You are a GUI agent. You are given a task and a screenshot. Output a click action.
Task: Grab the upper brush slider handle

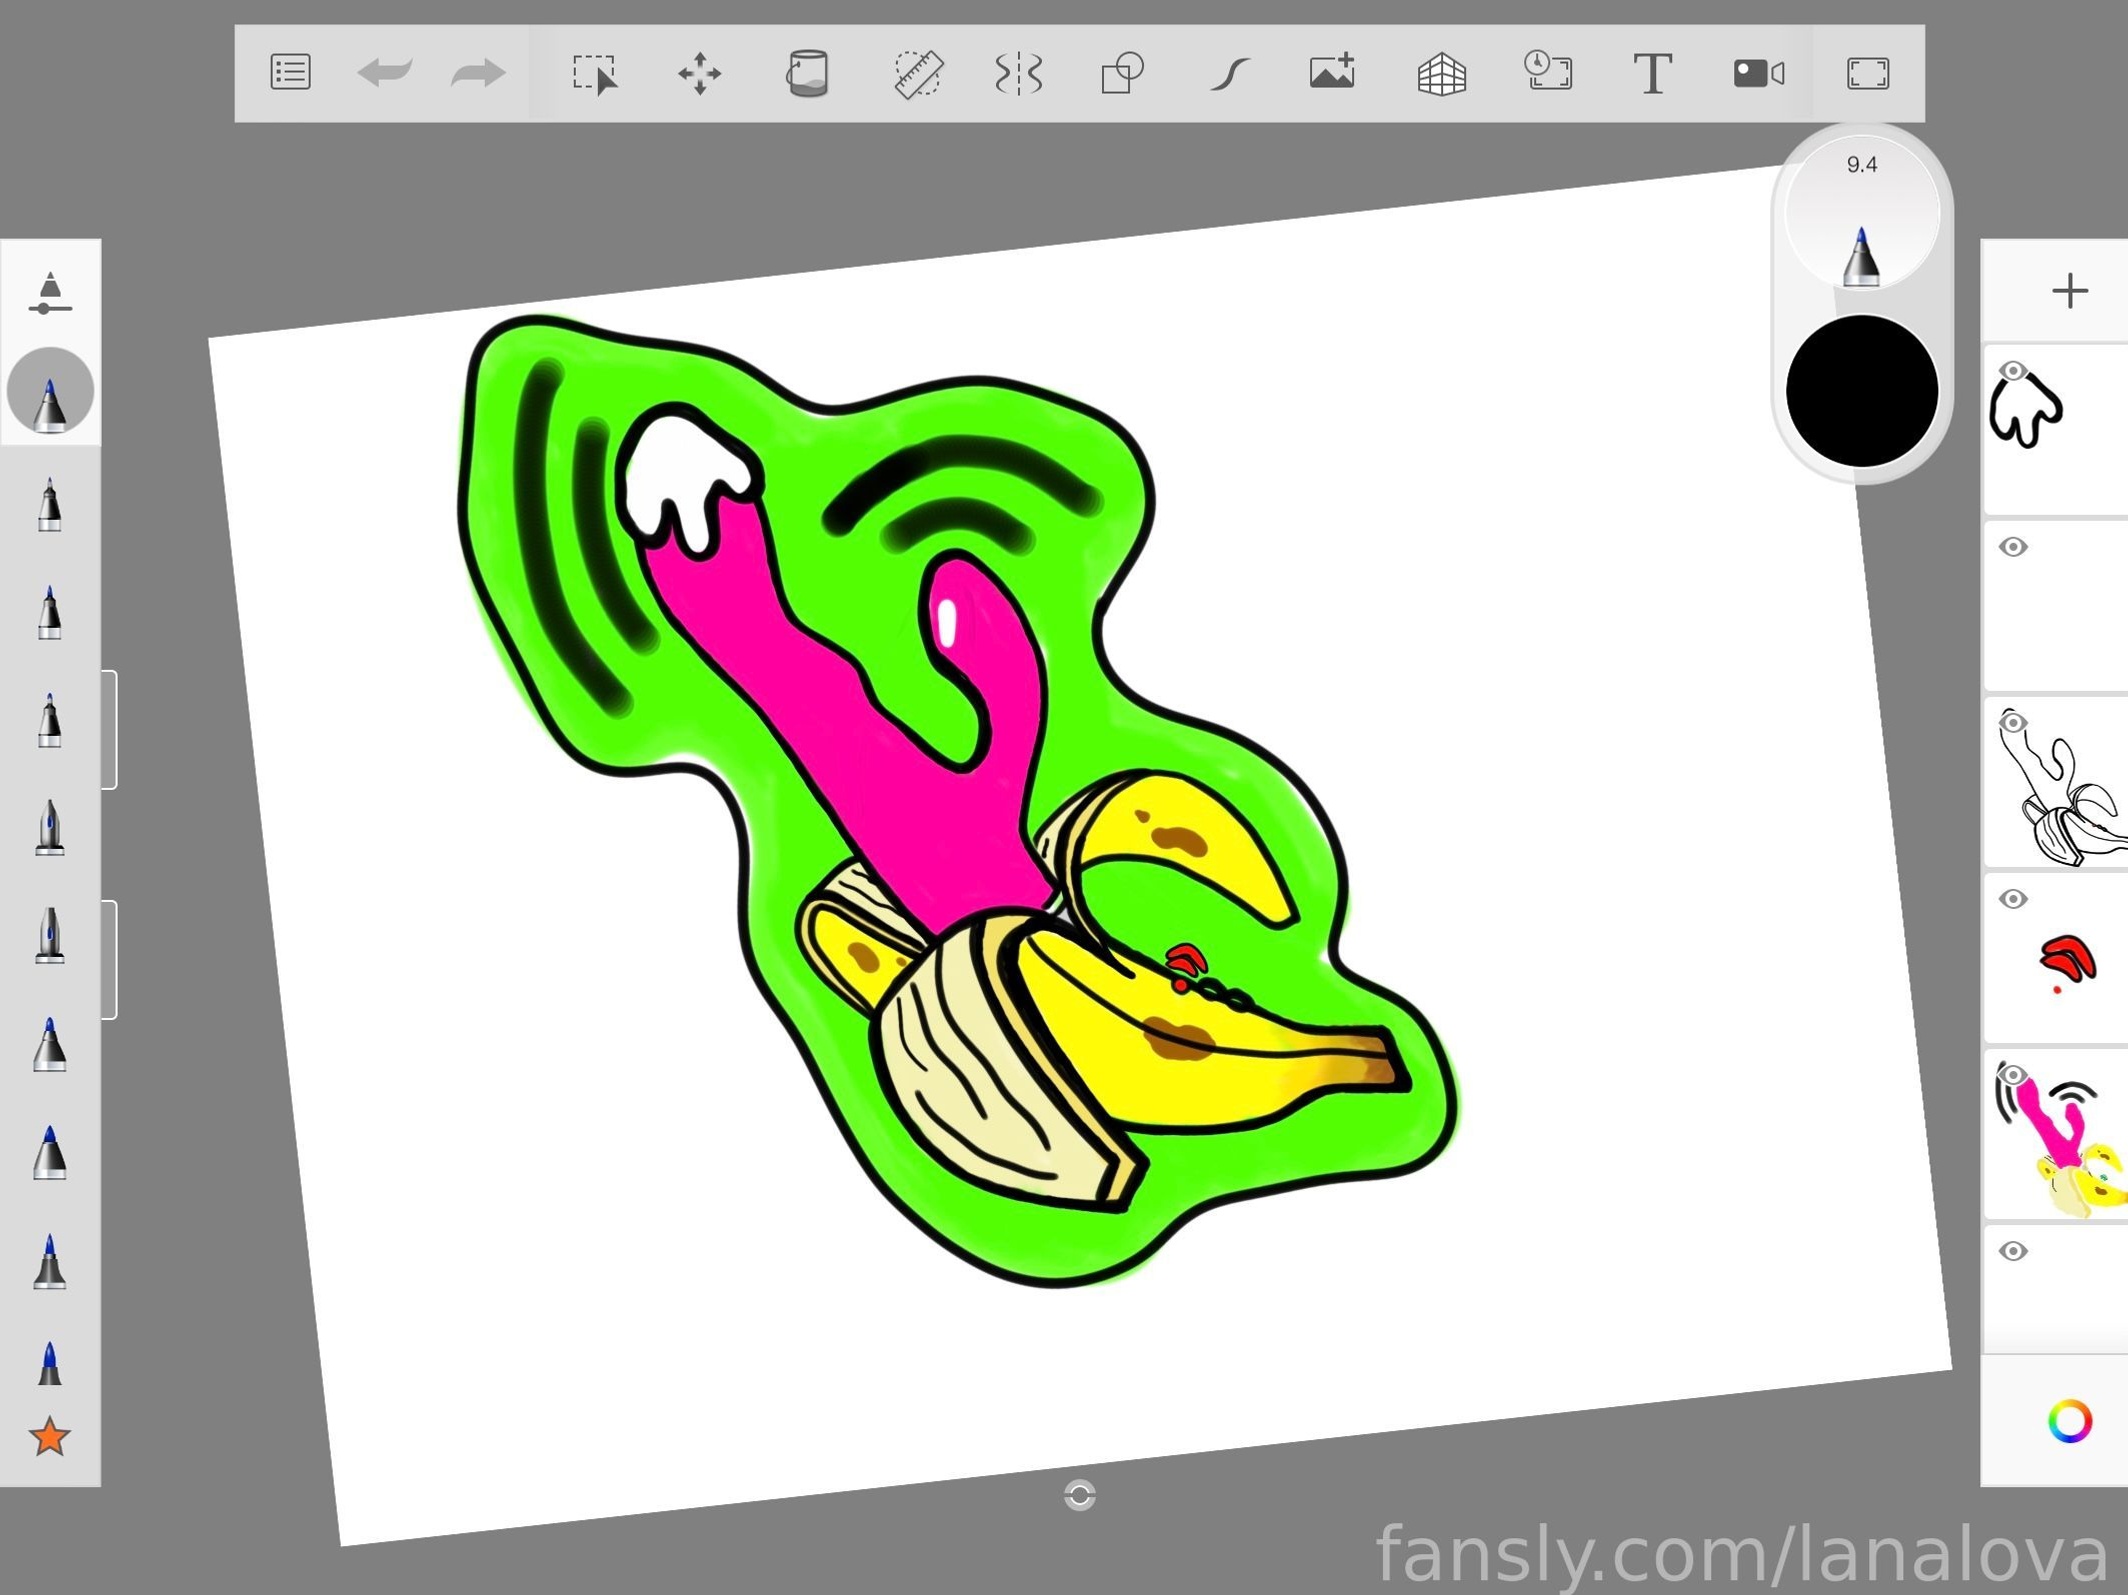click(x=109, y=730)
